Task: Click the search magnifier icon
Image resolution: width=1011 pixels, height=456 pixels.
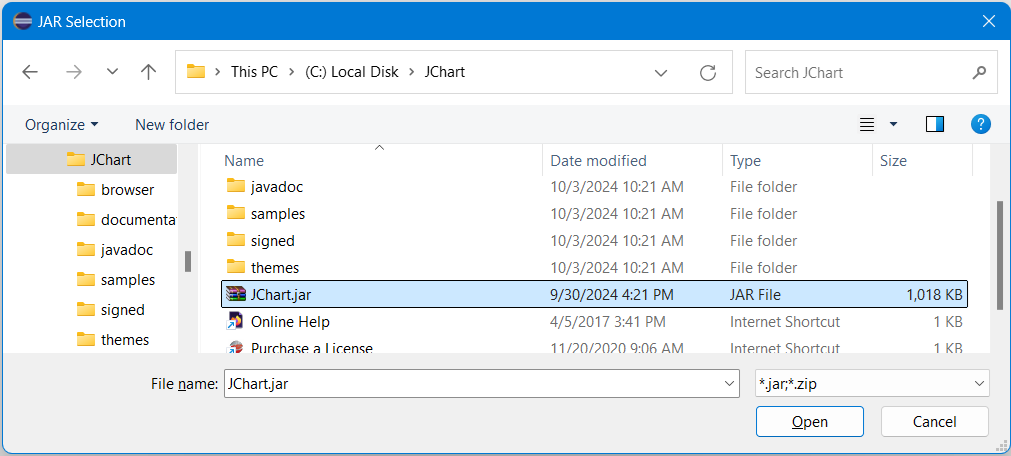Action: click(x=979, y=72)
